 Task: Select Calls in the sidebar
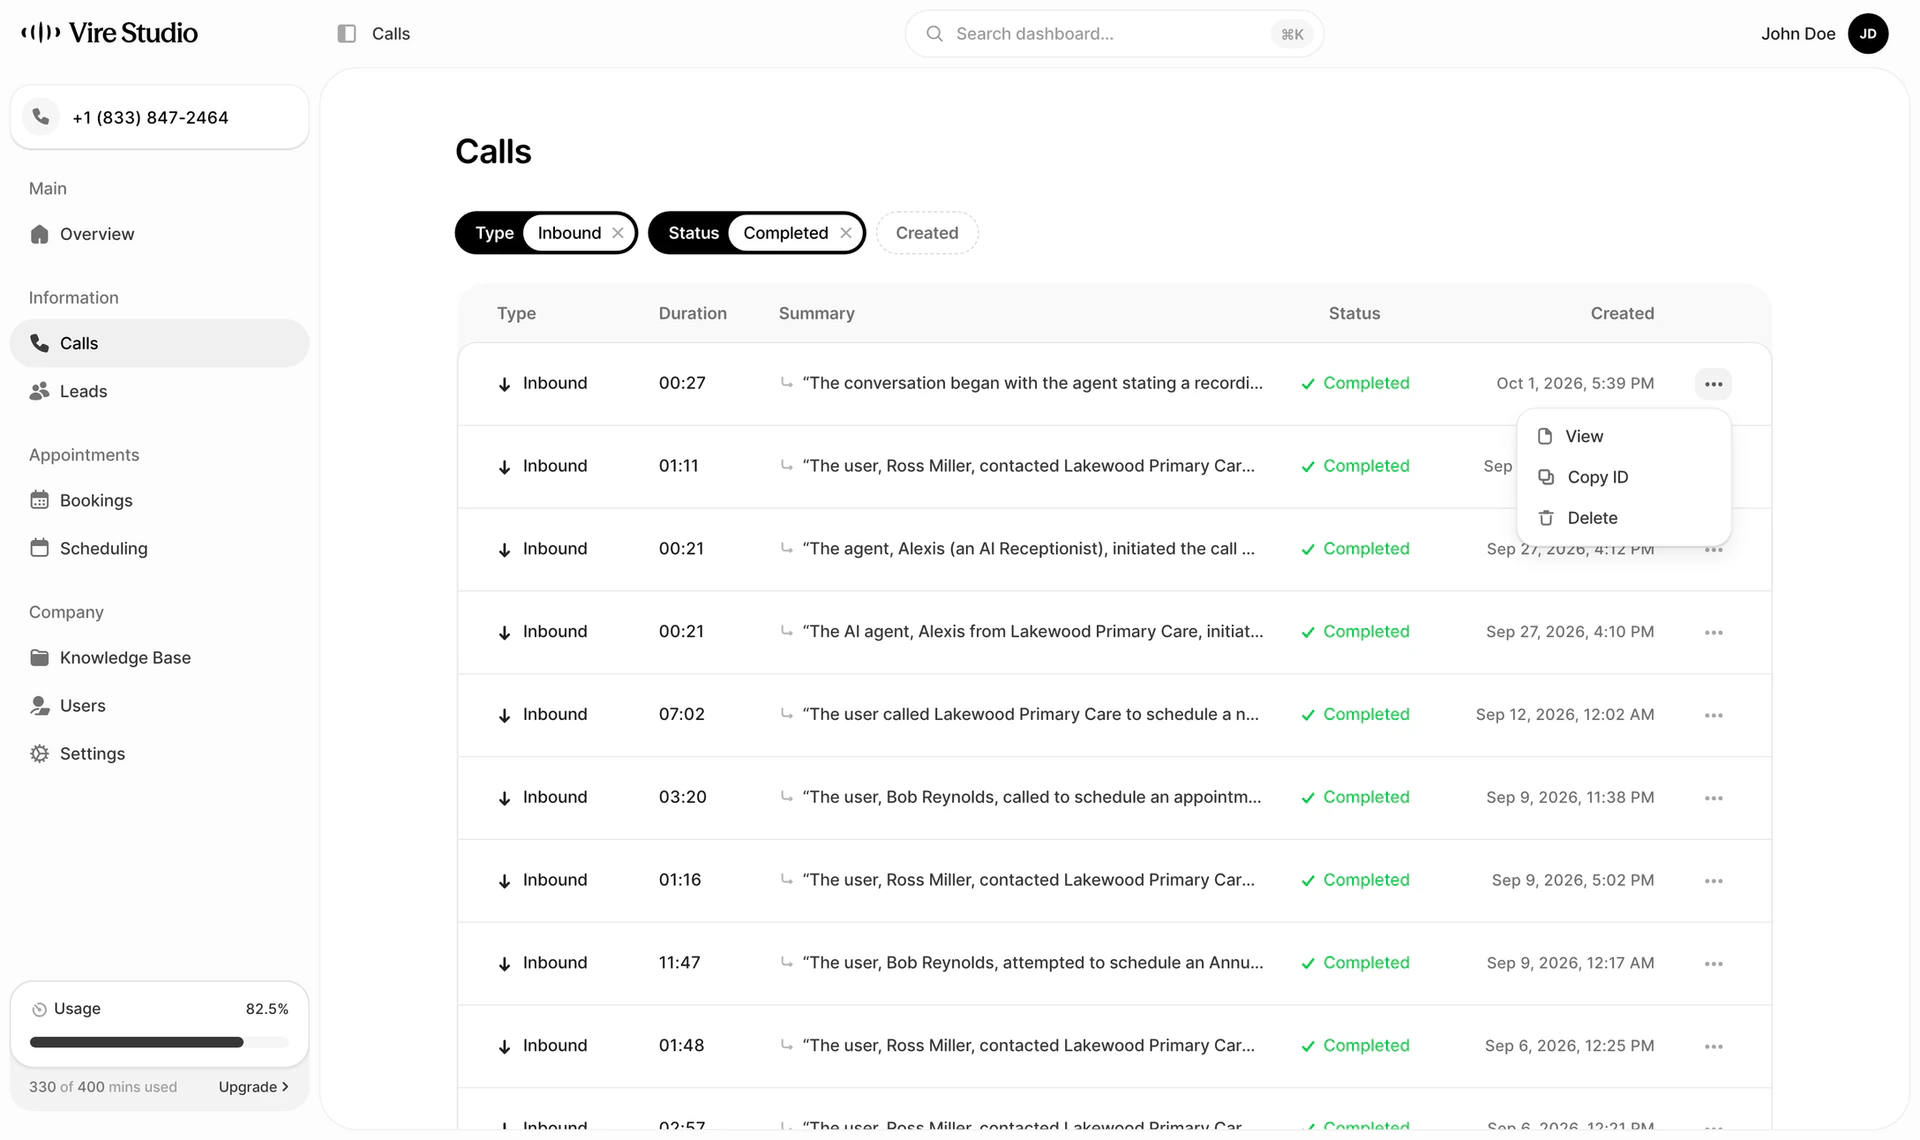pos(159,343)
